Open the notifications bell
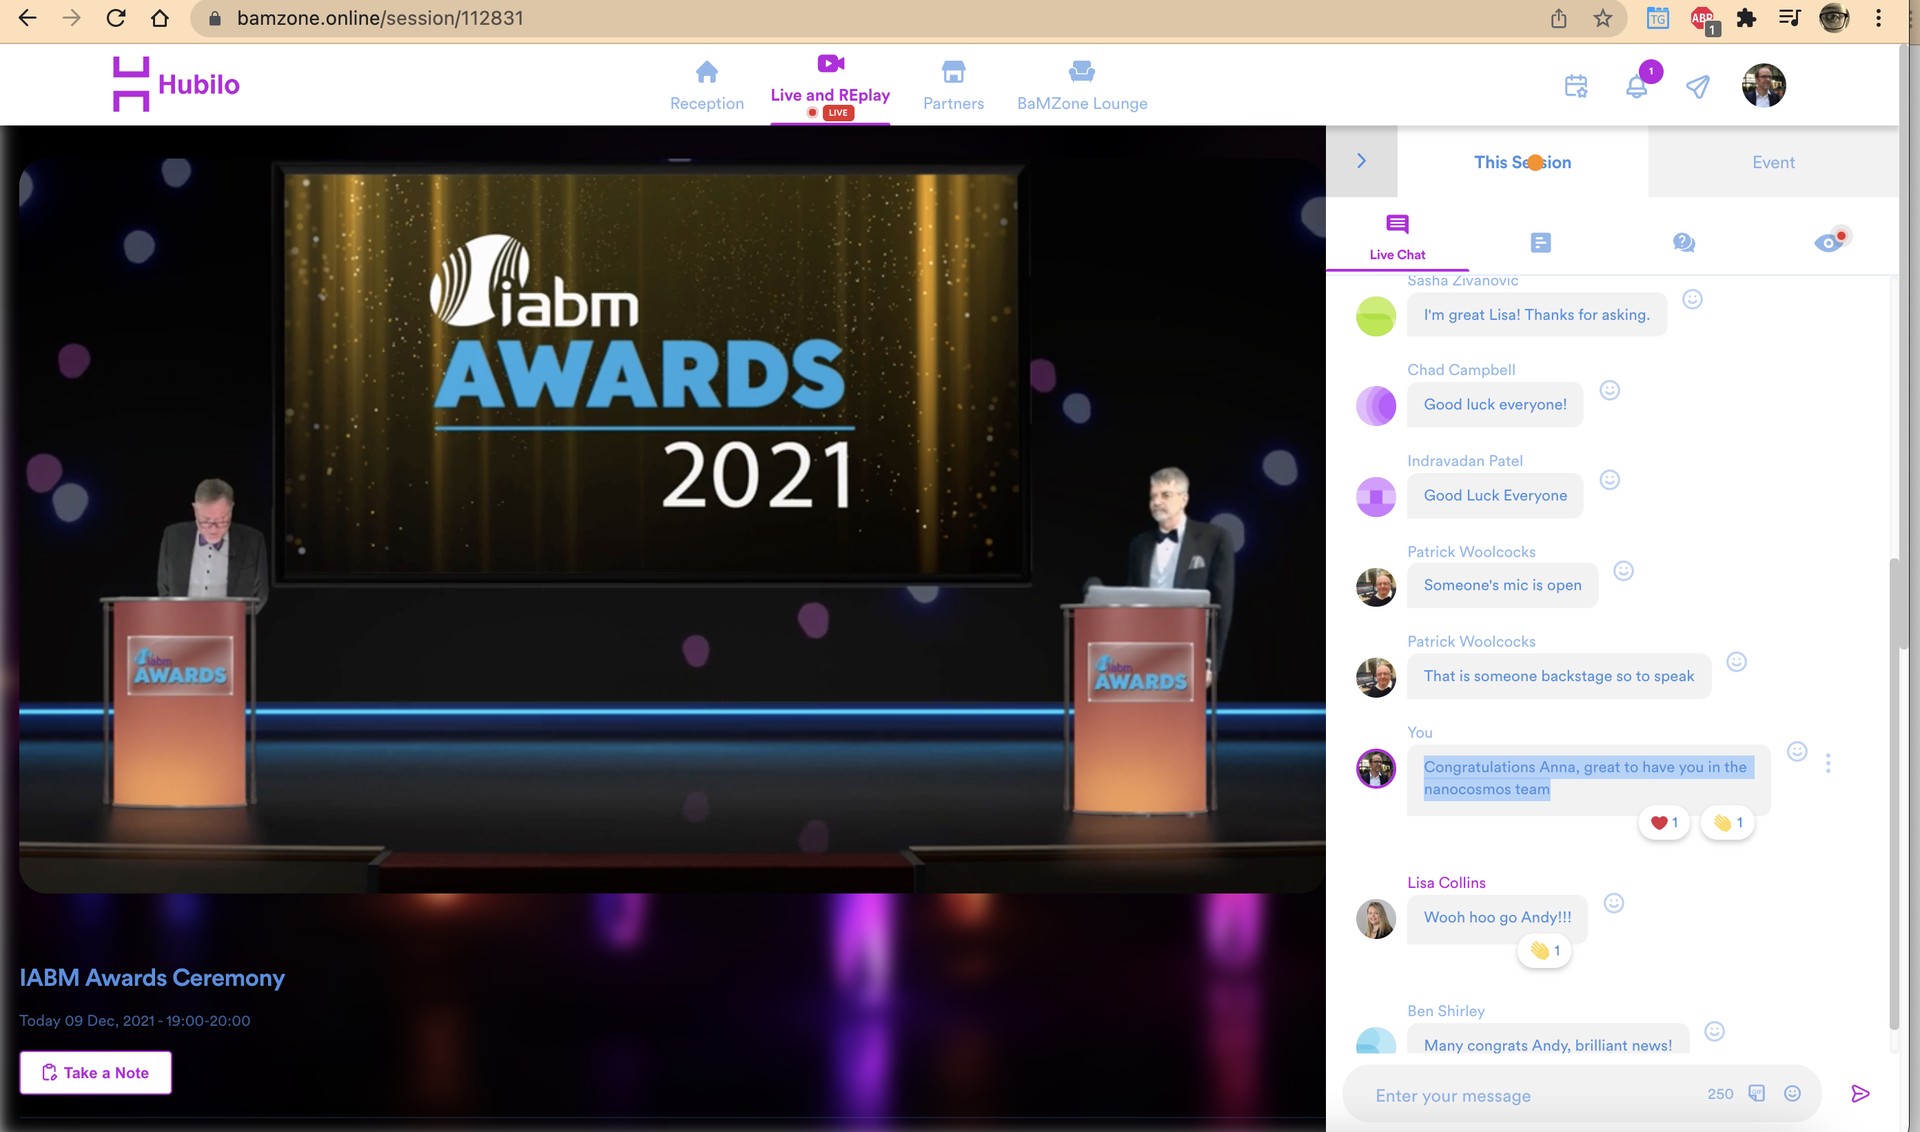 click(x=1636, y=87)
